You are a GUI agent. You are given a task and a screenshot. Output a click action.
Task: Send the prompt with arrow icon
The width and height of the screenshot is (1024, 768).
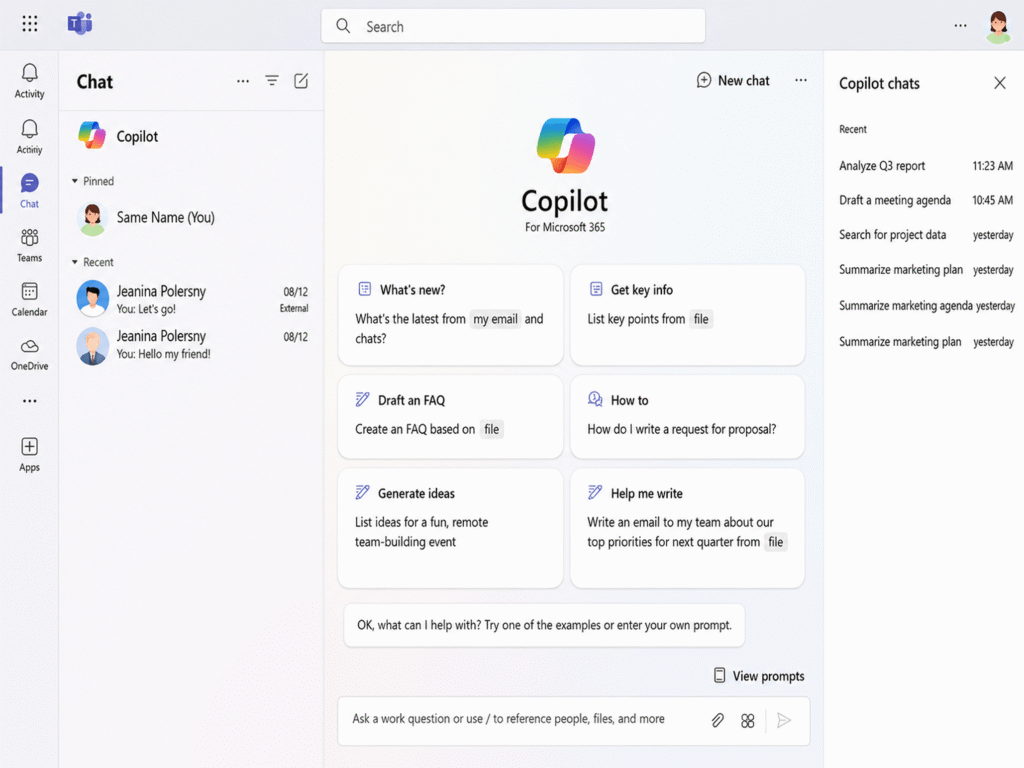pos(784,720)
